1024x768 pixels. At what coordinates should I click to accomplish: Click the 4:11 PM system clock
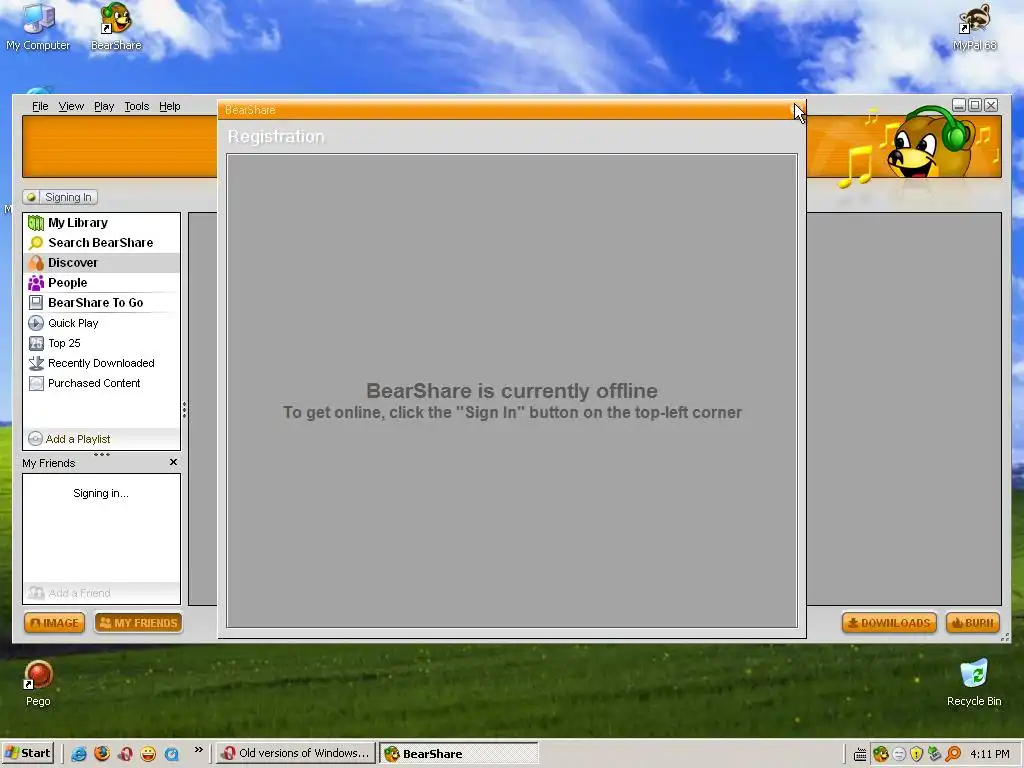pos(990,754)
